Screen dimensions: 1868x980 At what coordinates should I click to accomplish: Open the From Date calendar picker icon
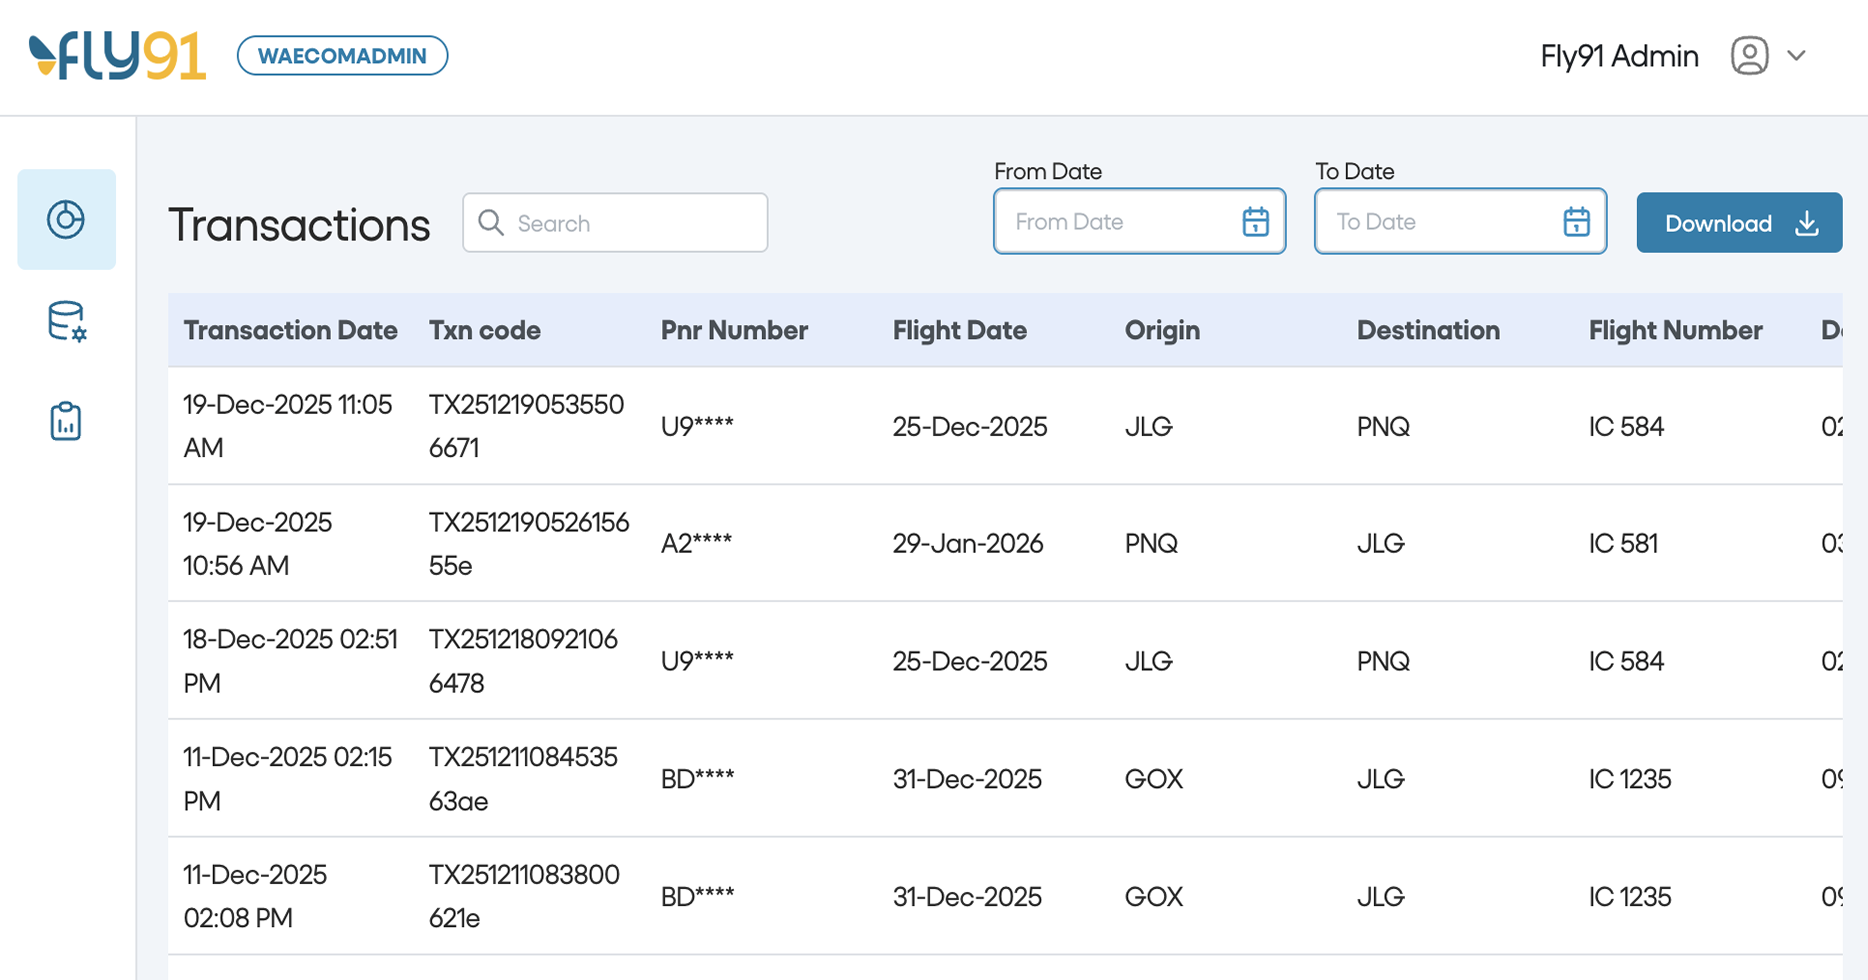coord(1254,221)
